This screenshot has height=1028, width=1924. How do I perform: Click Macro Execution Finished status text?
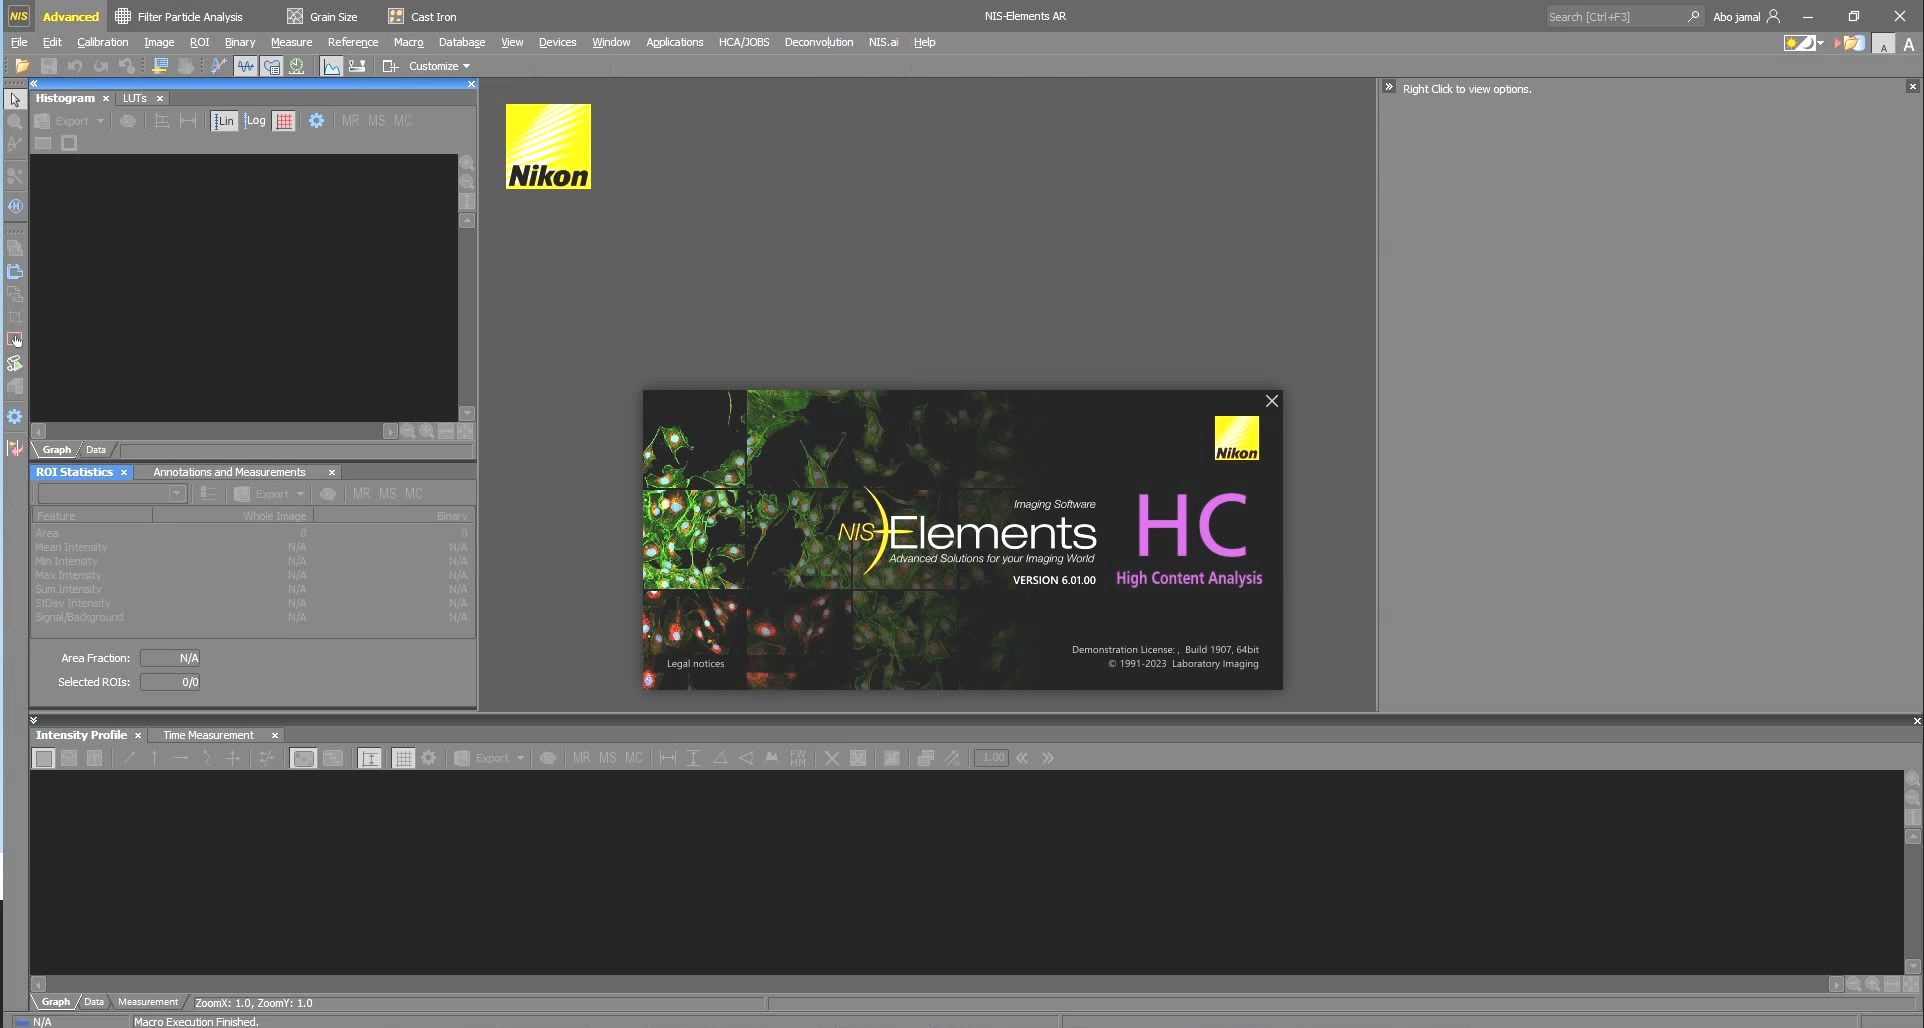click(196, 1022)
